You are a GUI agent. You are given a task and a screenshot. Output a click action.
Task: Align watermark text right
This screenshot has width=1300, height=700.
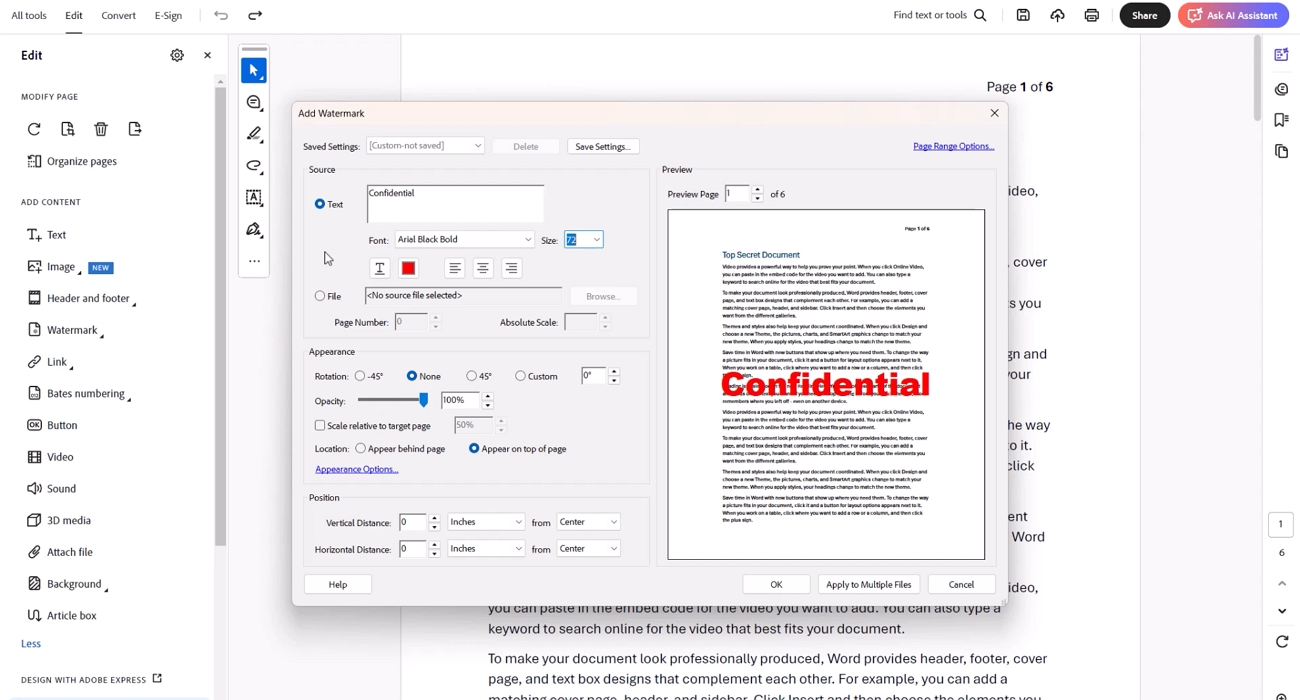(x=511, y=268)
